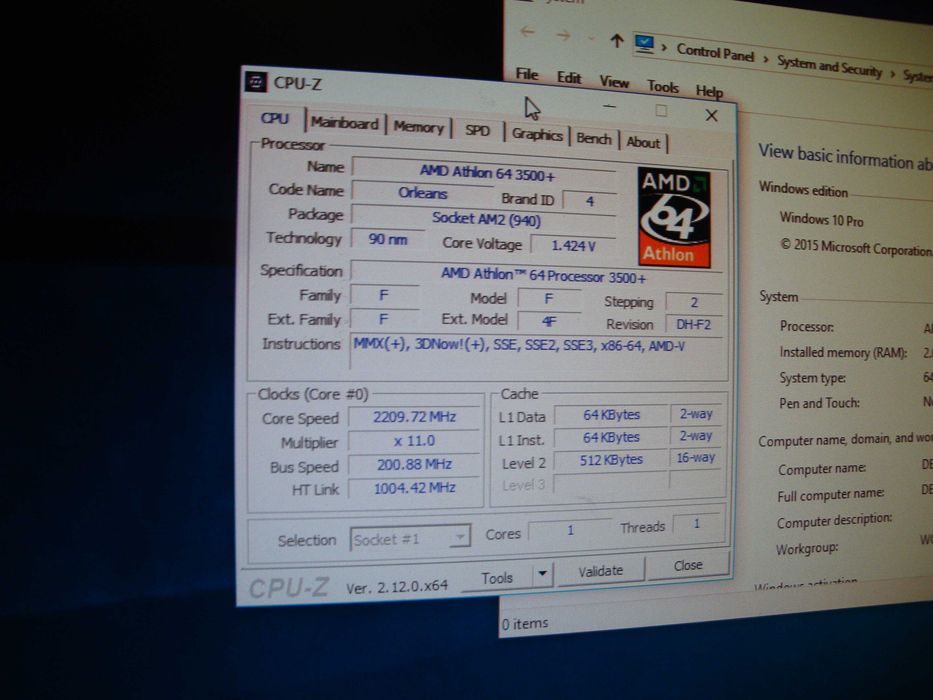Click the Technology value 90 nm
Screen dimensions: 933x700
coord(387,239)
